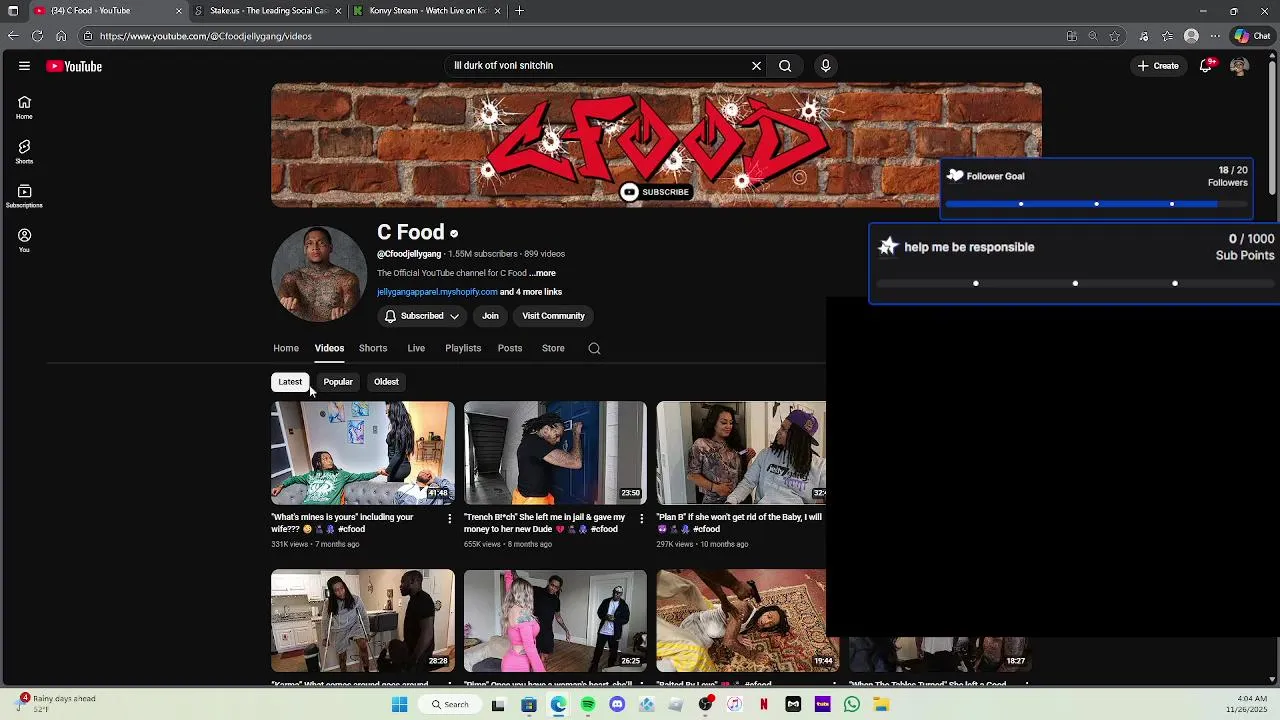This screenshot has width=1280, height=720.
Task: Select the Oldest filter chip
Action: [386, 382]
